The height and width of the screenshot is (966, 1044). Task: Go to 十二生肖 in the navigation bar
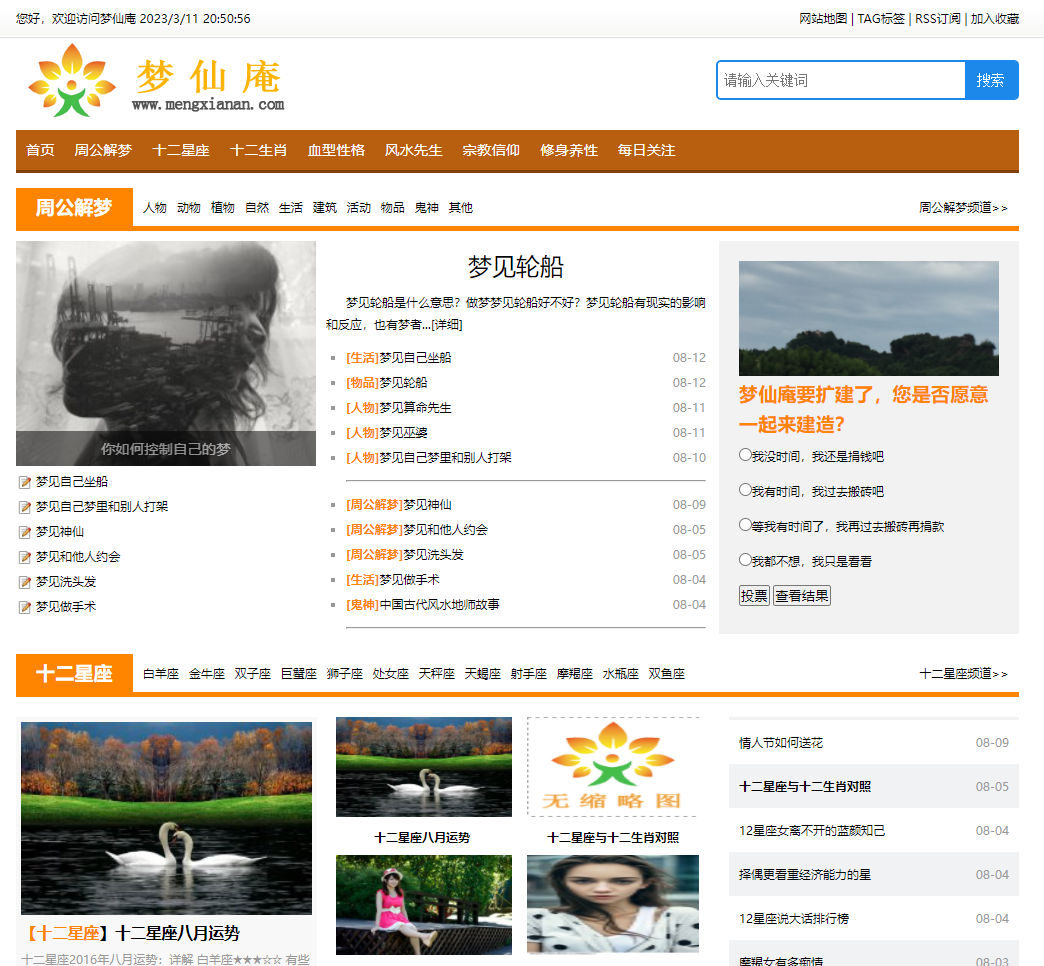click(x=258, y=150)
